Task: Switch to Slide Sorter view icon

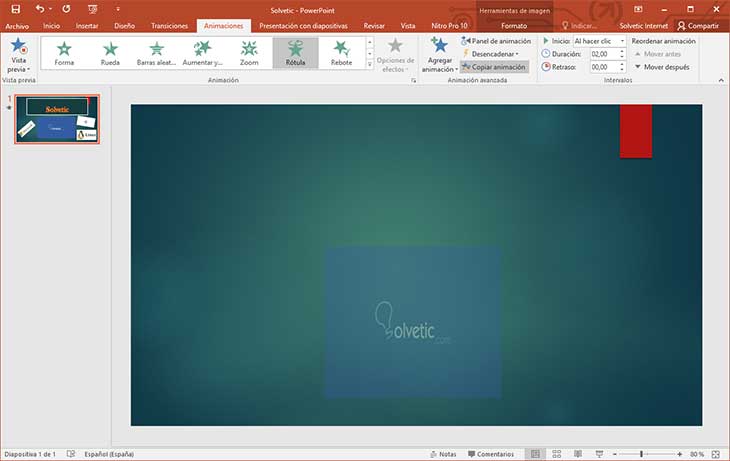Action: [x=556, y=454]
